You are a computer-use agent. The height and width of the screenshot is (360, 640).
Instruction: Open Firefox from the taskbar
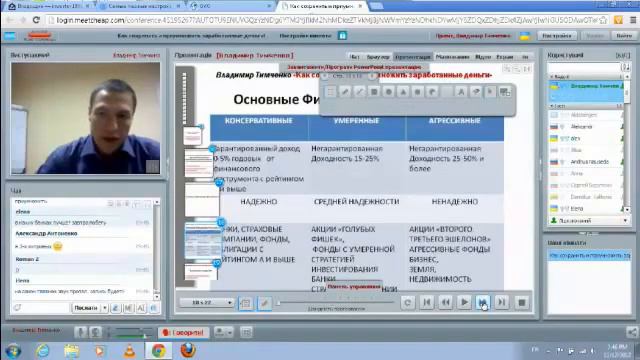188,351
